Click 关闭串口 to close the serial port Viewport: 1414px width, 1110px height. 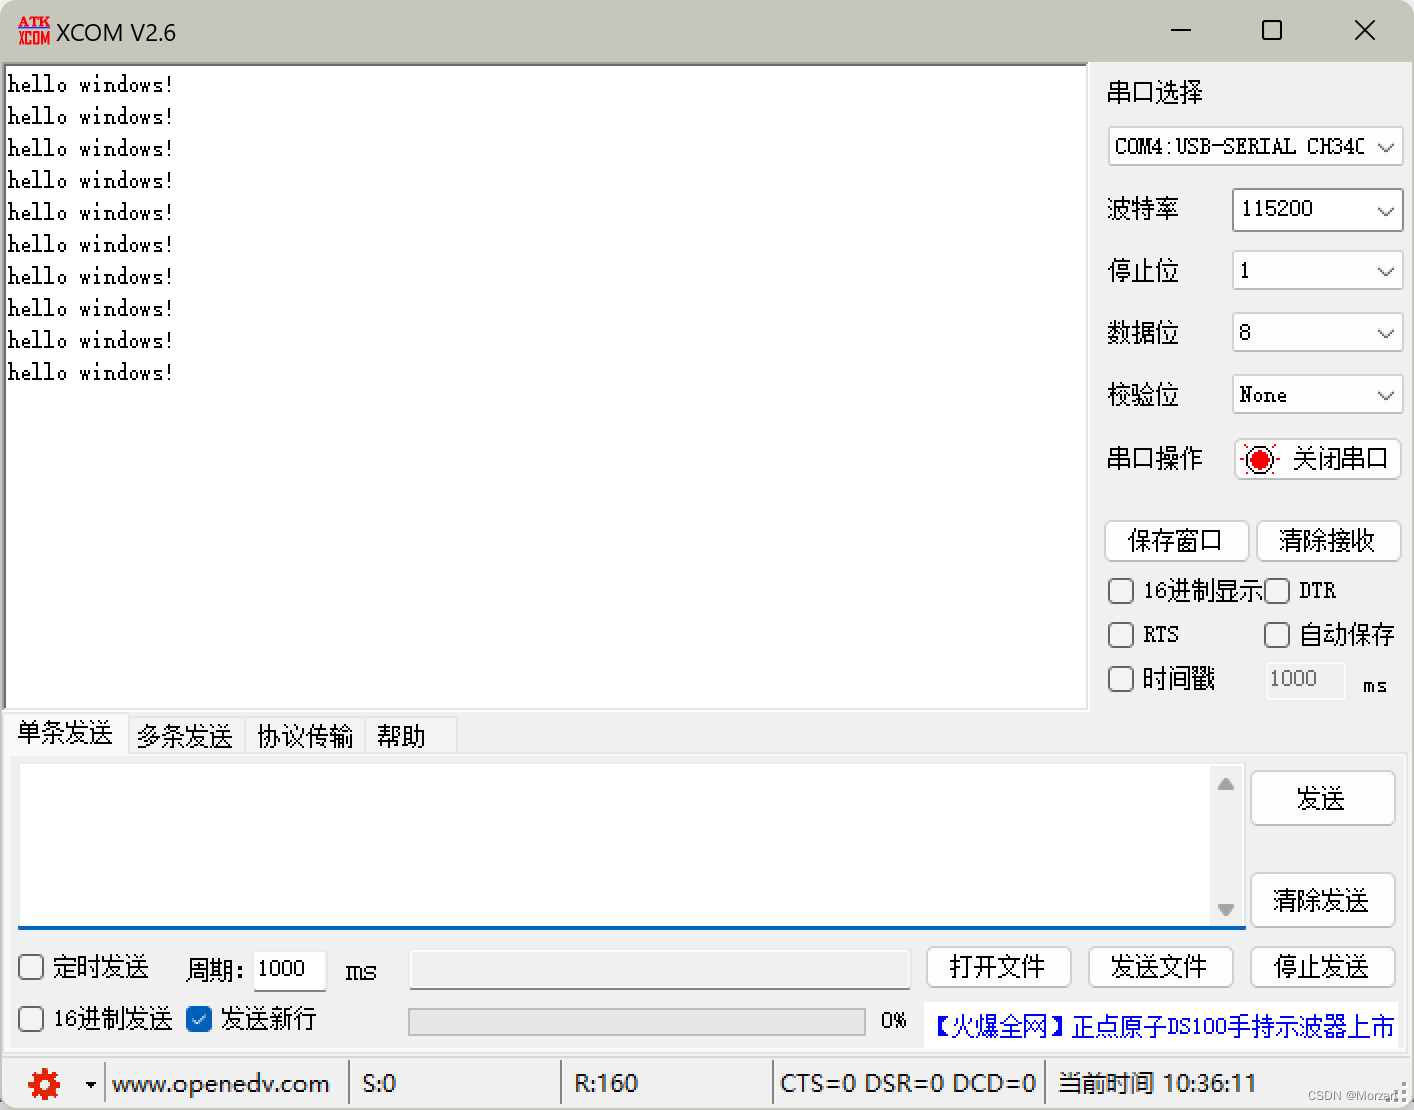[1317, 459]
